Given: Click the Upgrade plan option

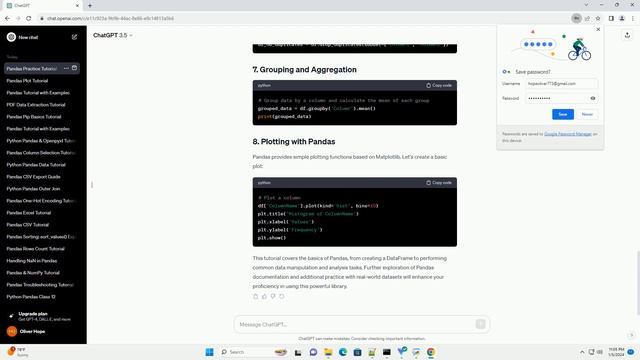Looking at the screenshot, I should [42, 316].
